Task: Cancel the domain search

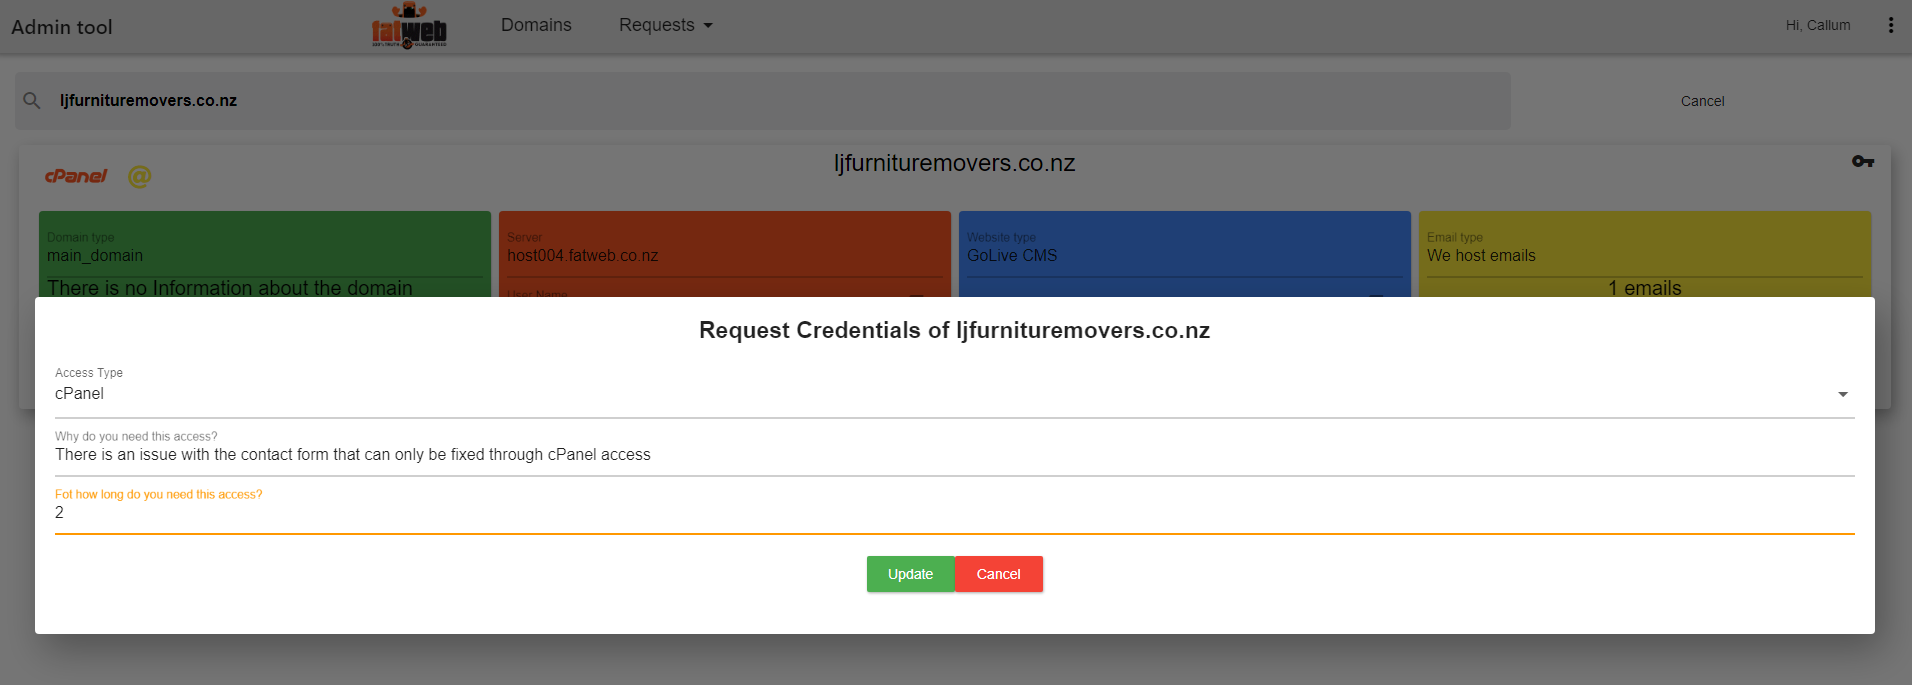Action: click(1702, 101)
